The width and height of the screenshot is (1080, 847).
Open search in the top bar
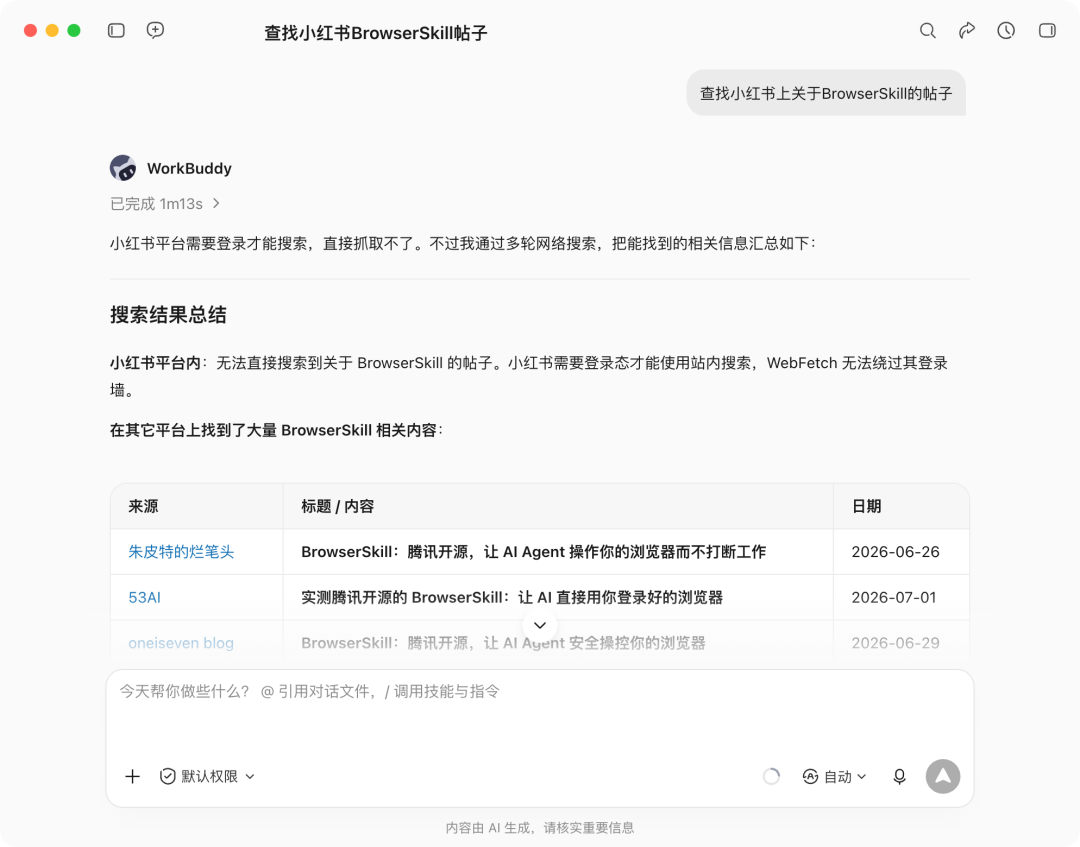[x=928, y=30]
